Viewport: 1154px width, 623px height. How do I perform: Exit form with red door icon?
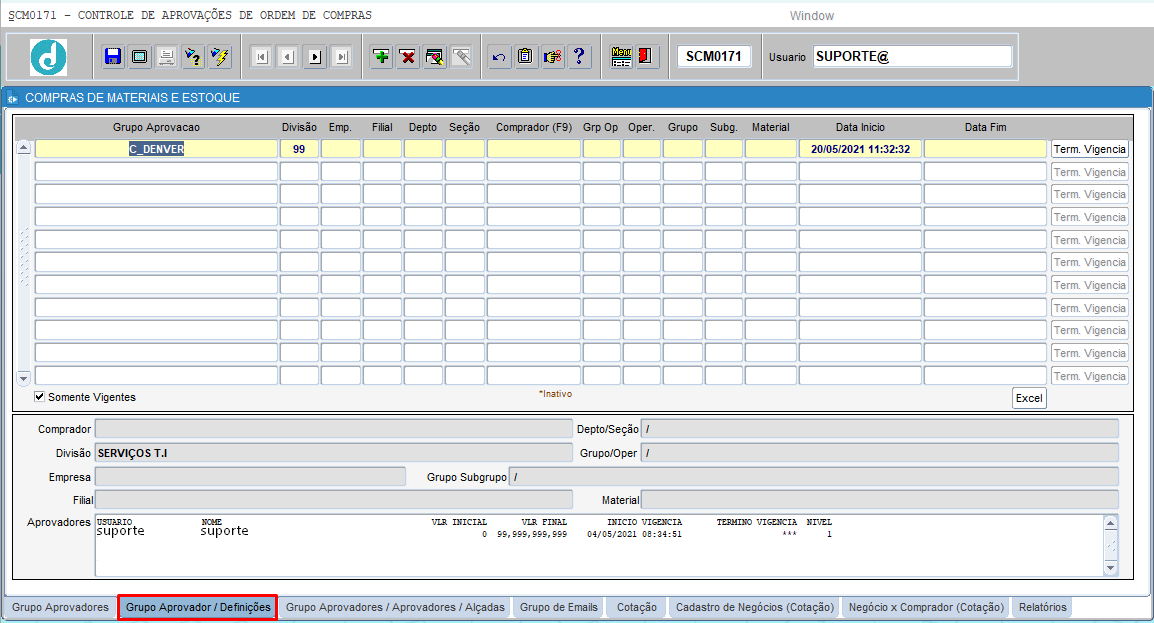tap(645, 57)
